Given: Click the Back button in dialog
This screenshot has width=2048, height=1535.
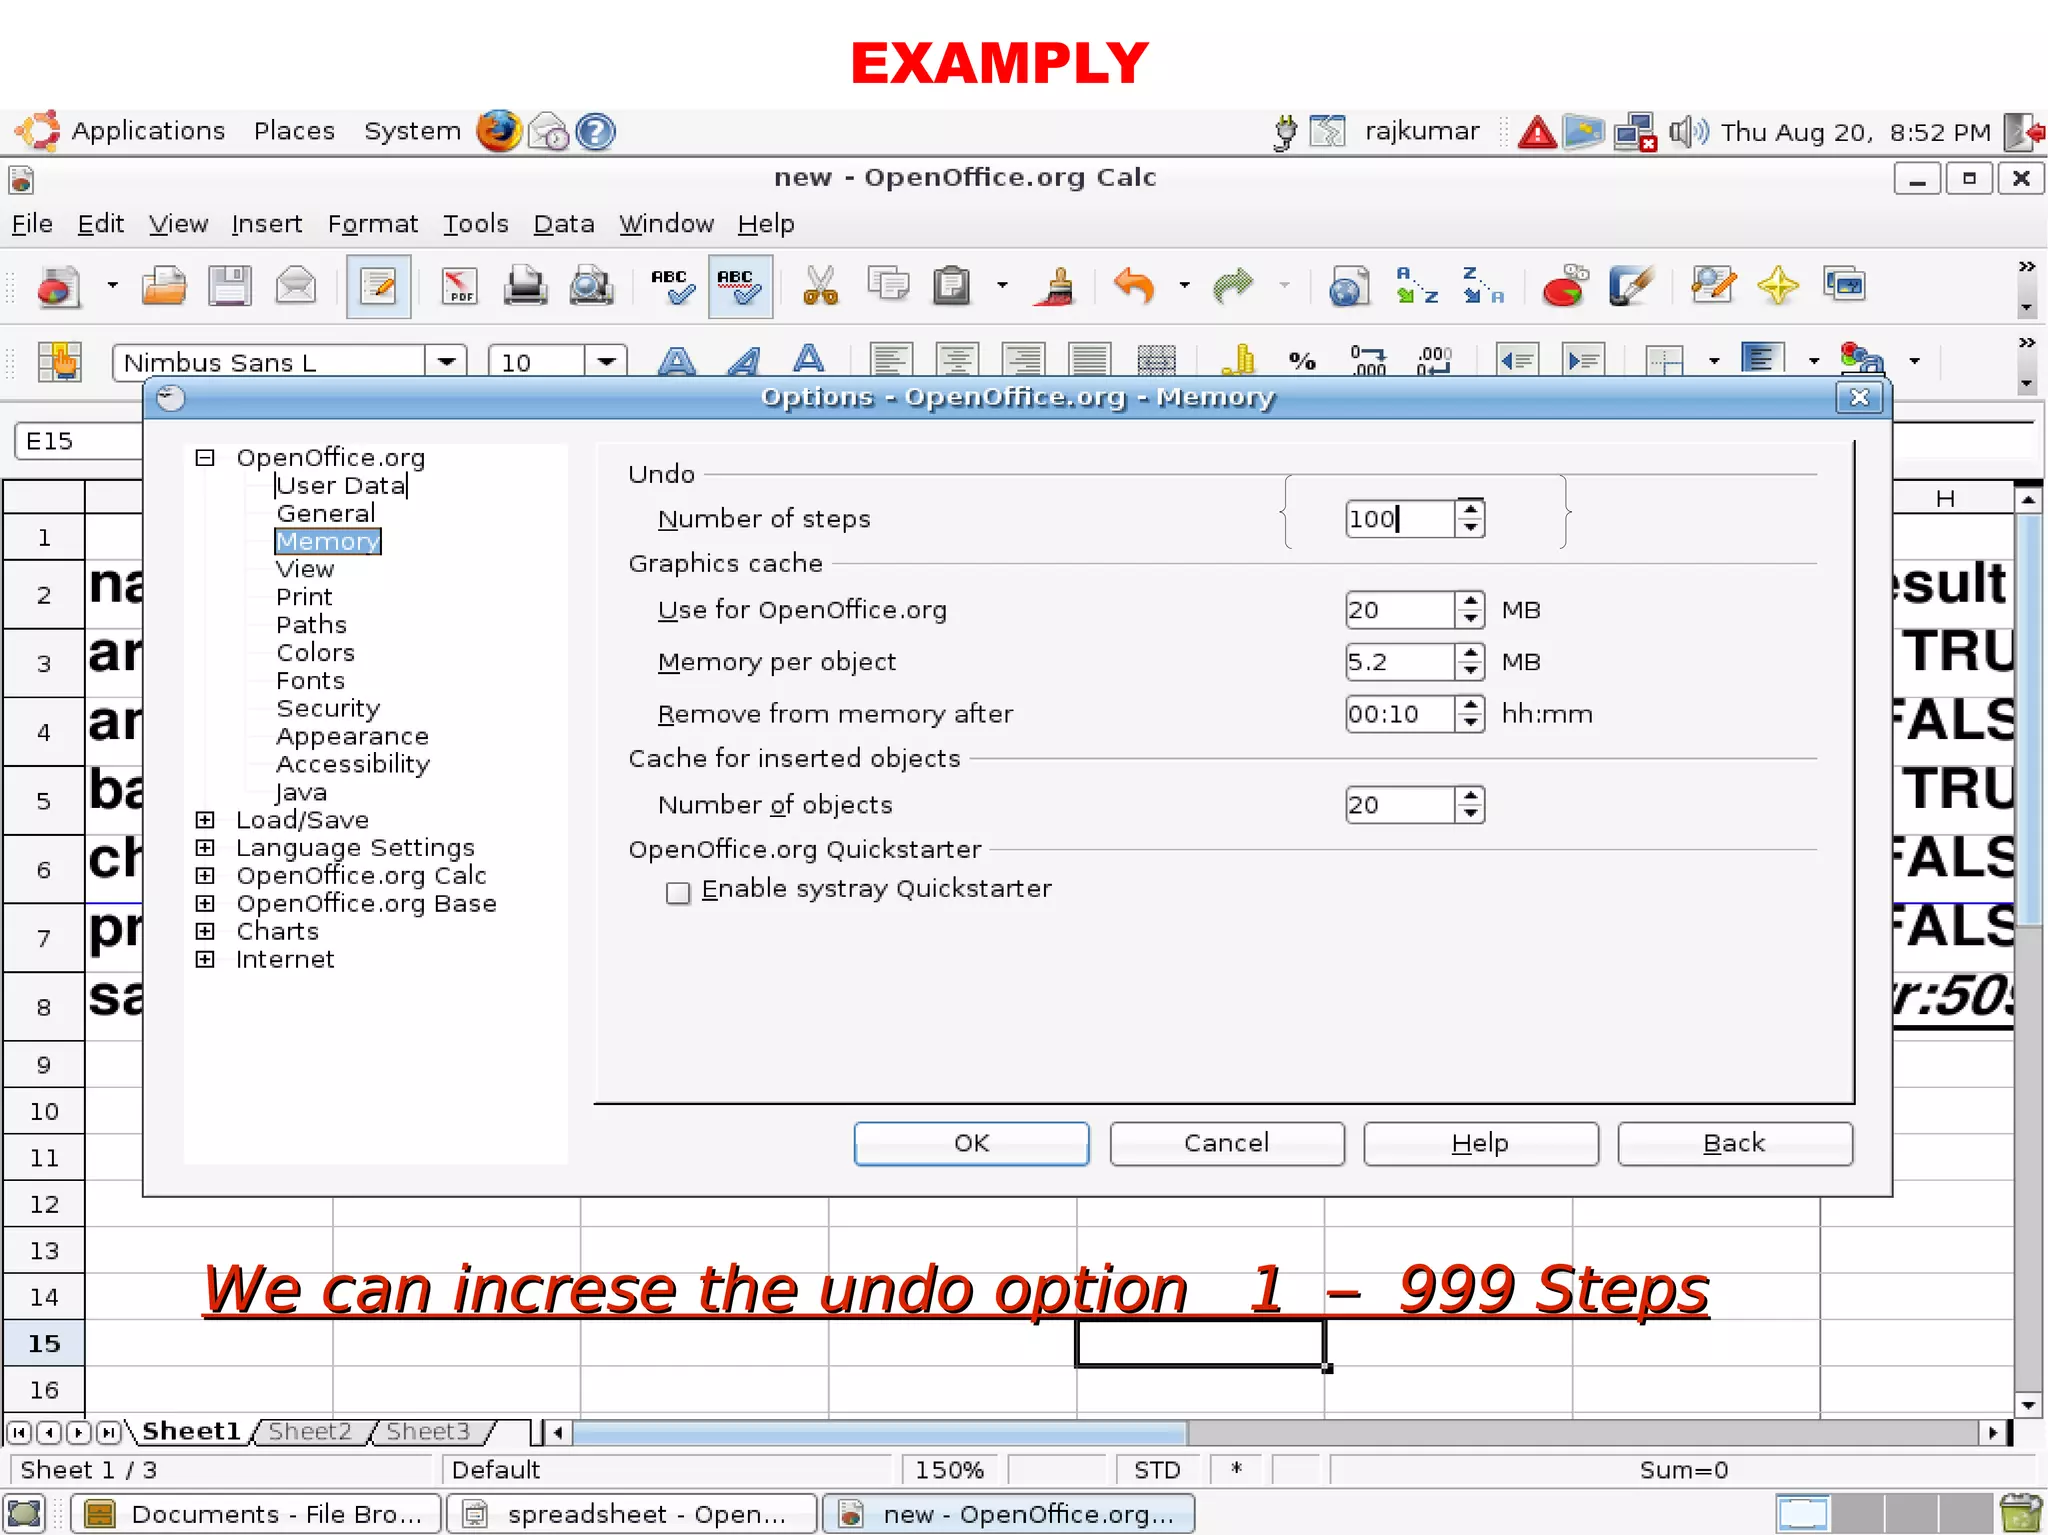Looking at the screenshot, I should click(x=1735, y=1143).
